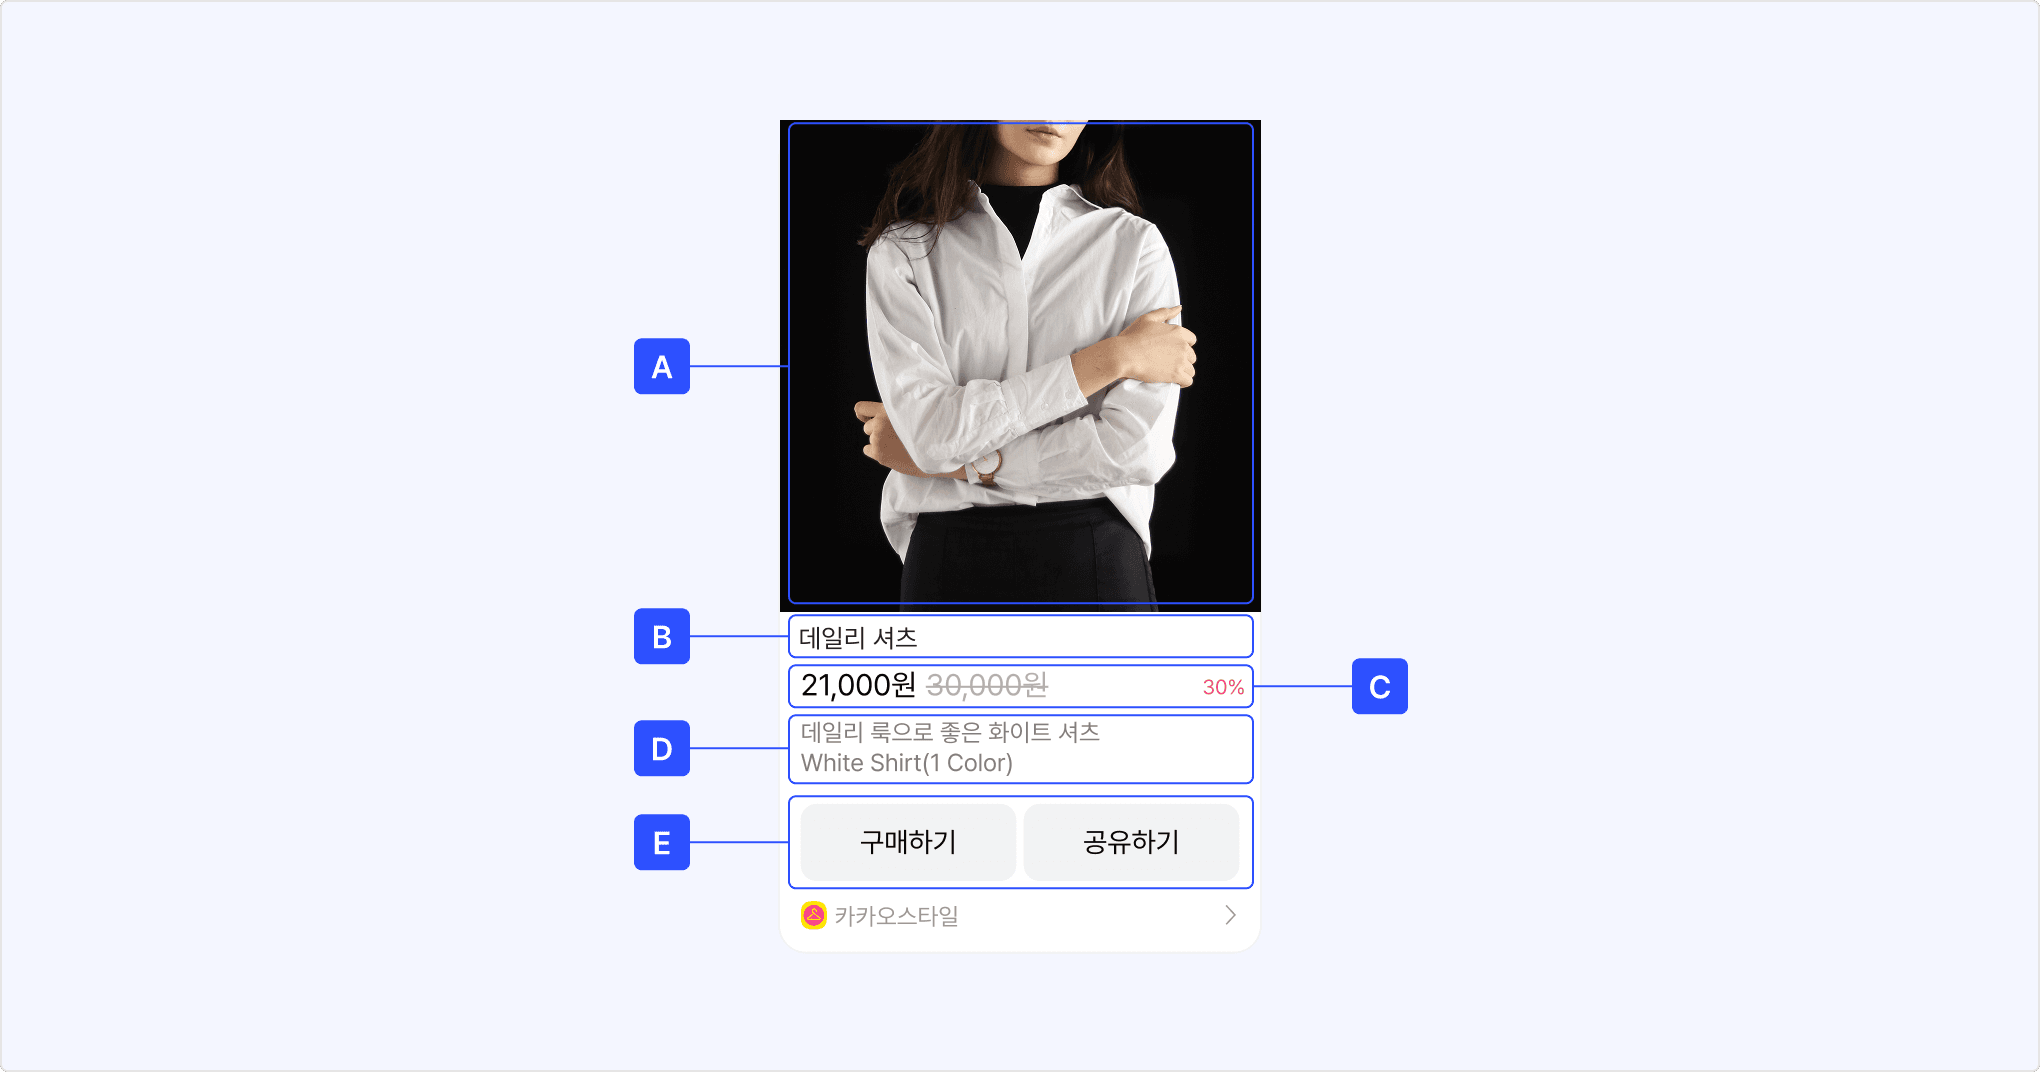
Task: Click the White Shirt(1 Color) text line
Action: pyautogui.click(x=907, y=763)
